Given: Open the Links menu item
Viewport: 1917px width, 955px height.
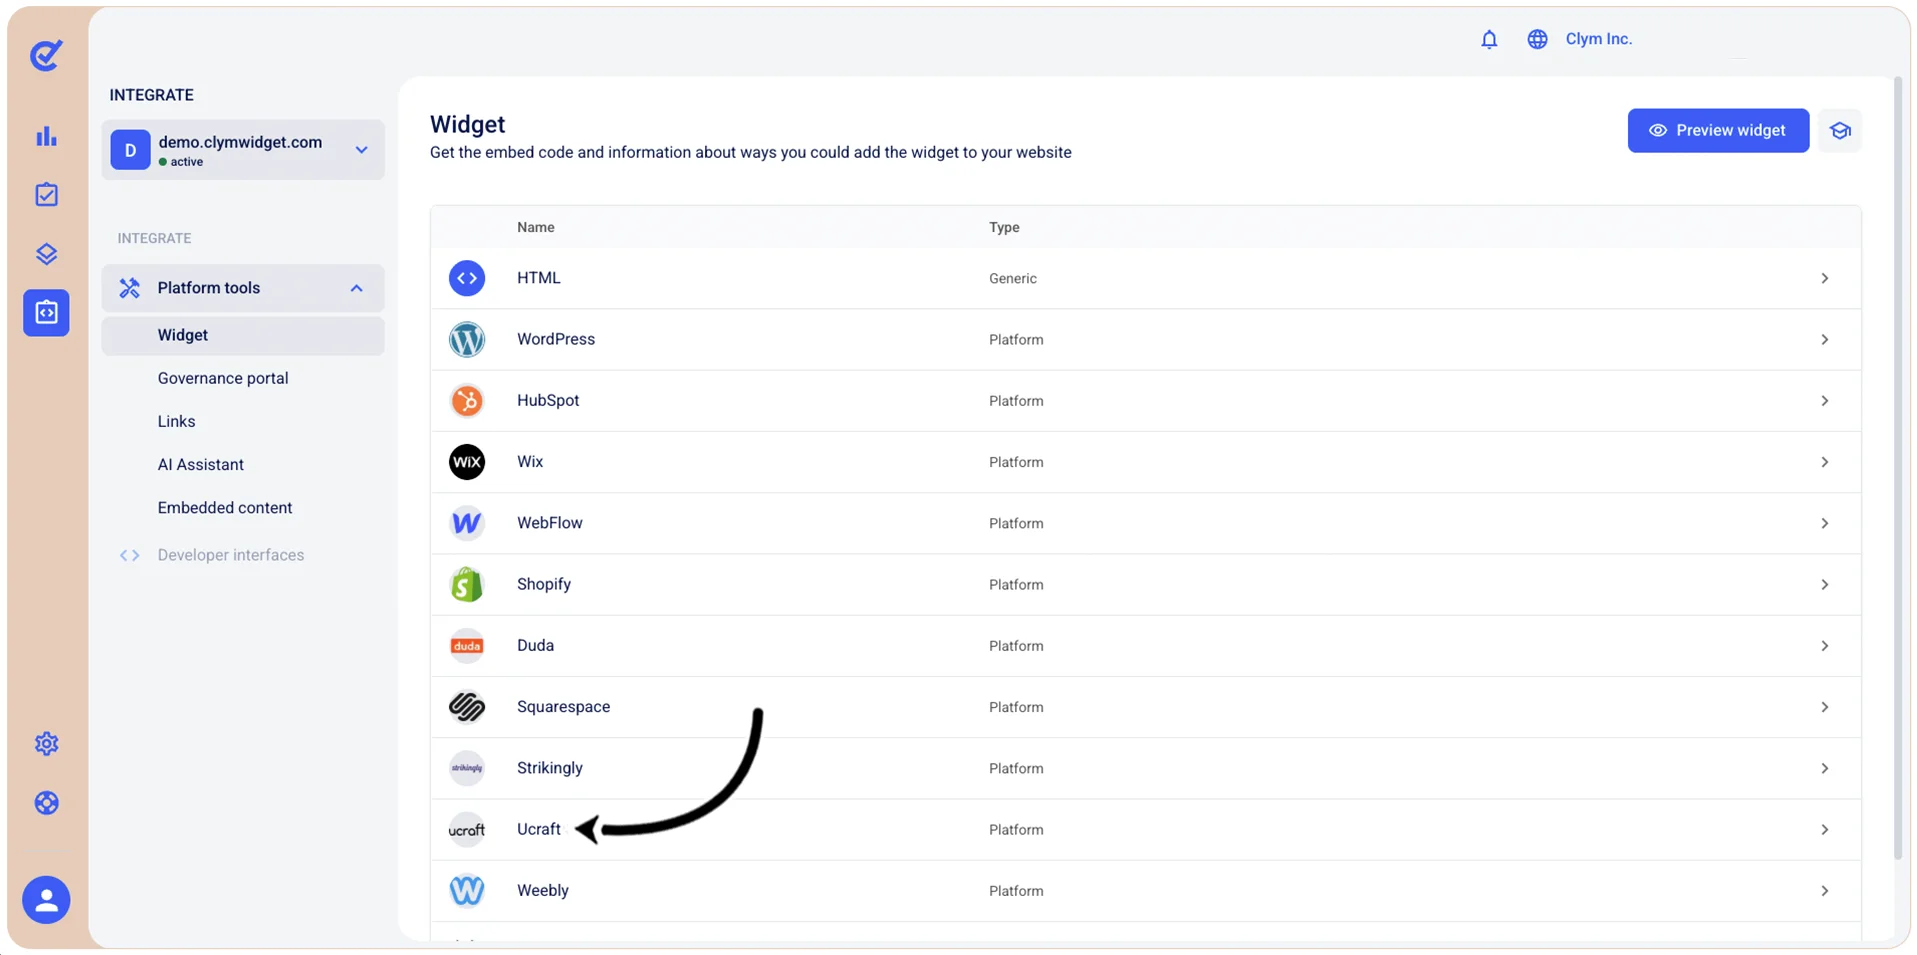Looking at the screenshot, I should pyautogui.click(x=176, y=421).
